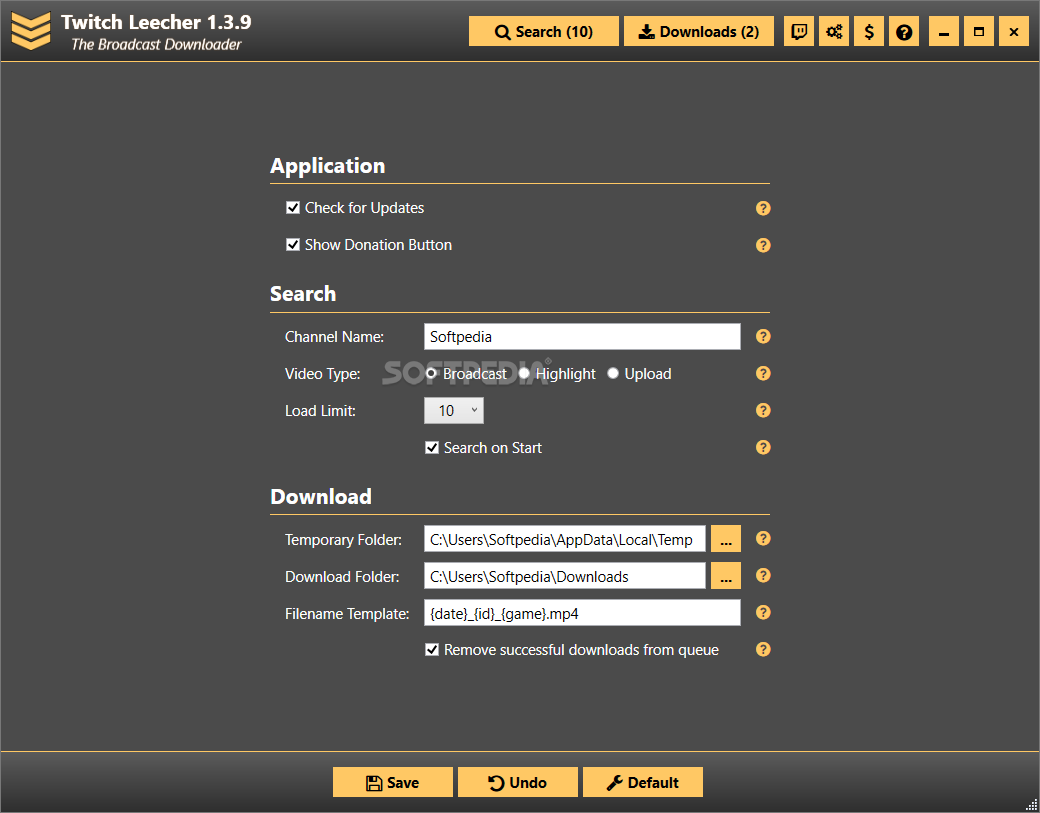
Task: Open help via question mark header icon
Action: pos(903,31)
